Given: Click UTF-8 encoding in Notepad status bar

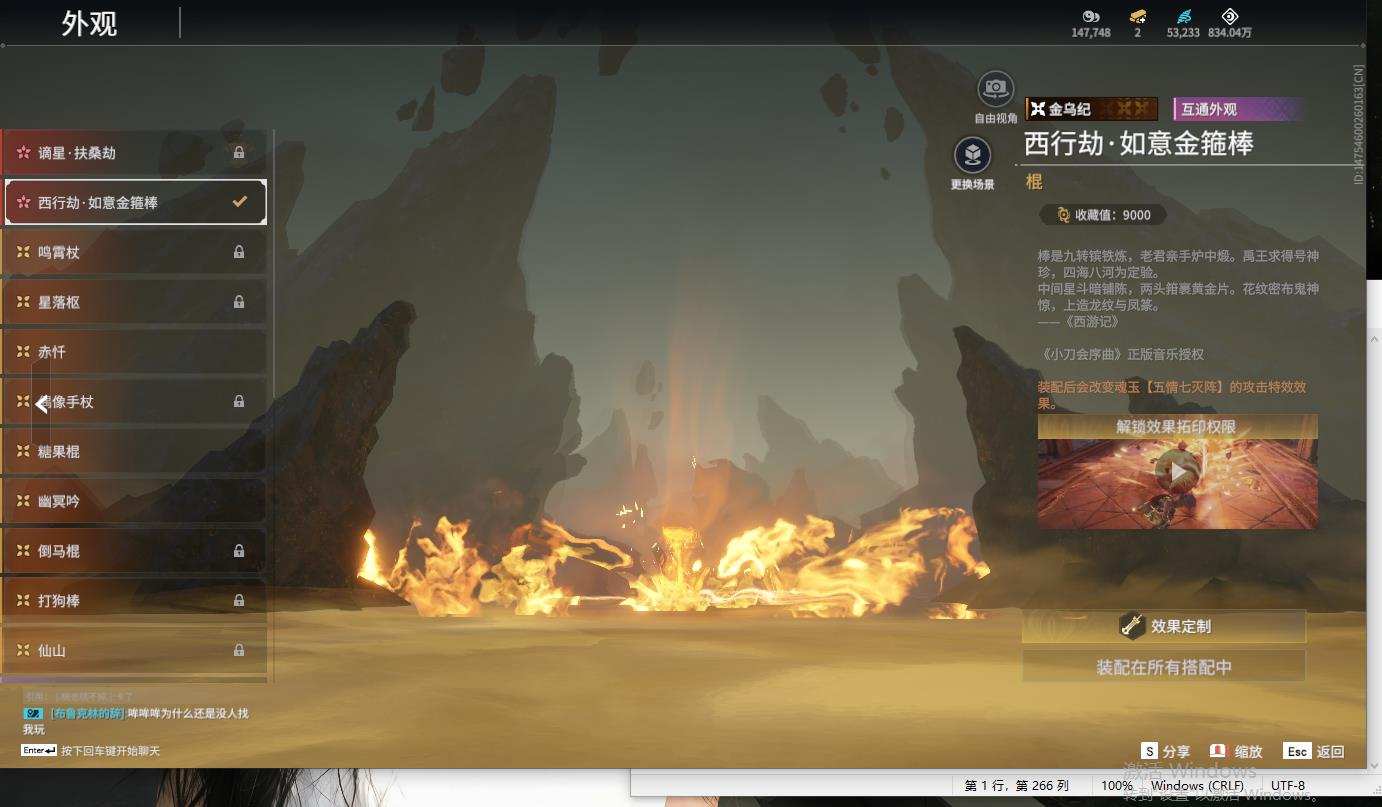Looking at the screenshot, I should tap(1289, 786).
